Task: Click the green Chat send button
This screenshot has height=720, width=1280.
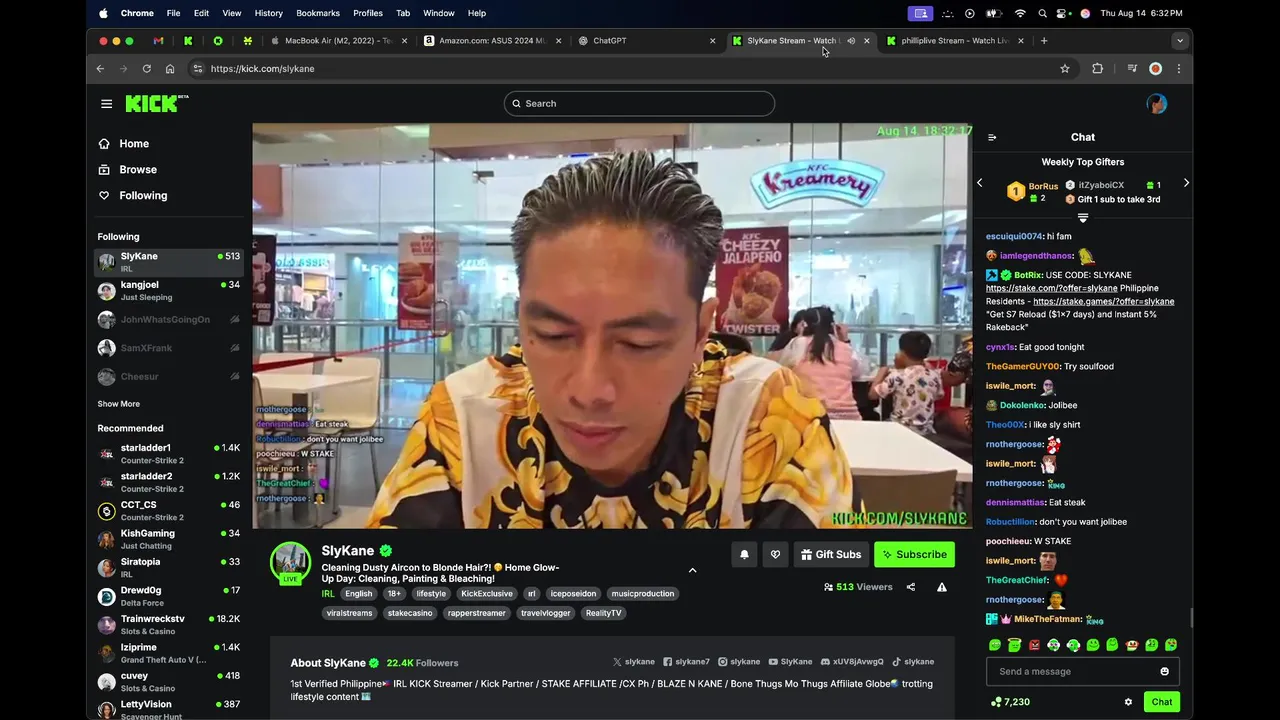Action: click(x=1162, y=702)
